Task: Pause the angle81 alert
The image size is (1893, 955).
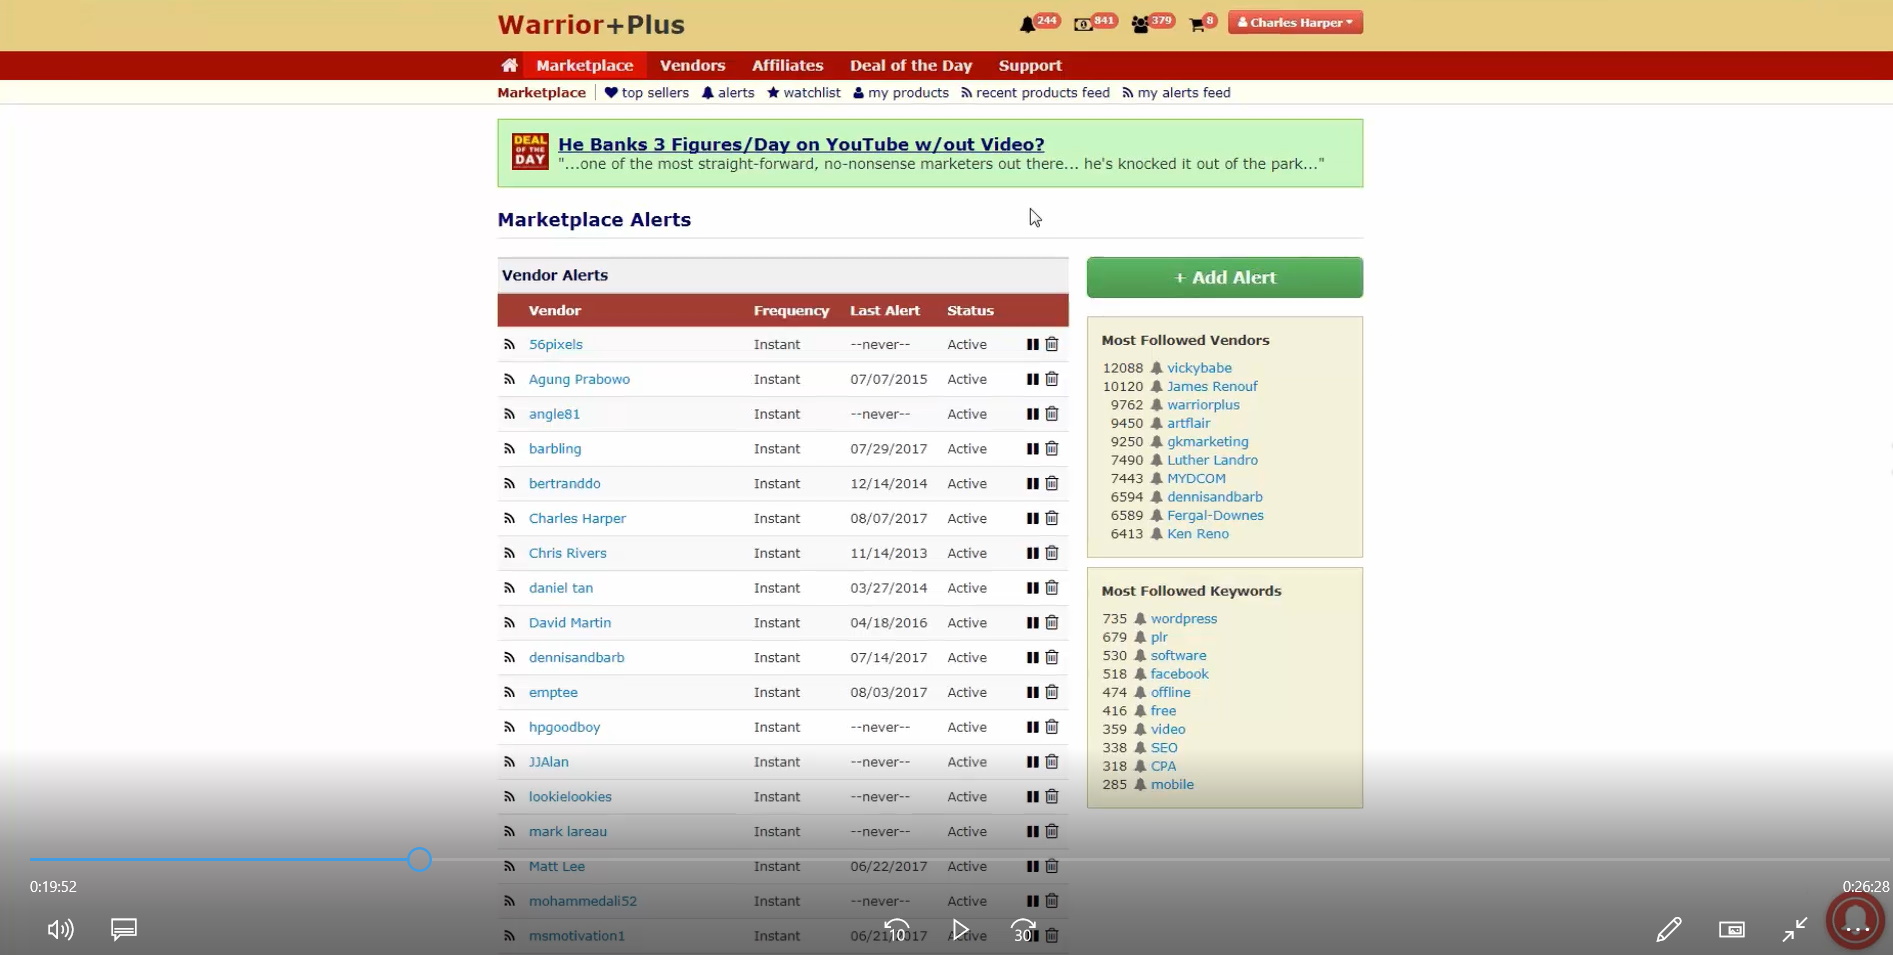Action: tap(1032, 414)
